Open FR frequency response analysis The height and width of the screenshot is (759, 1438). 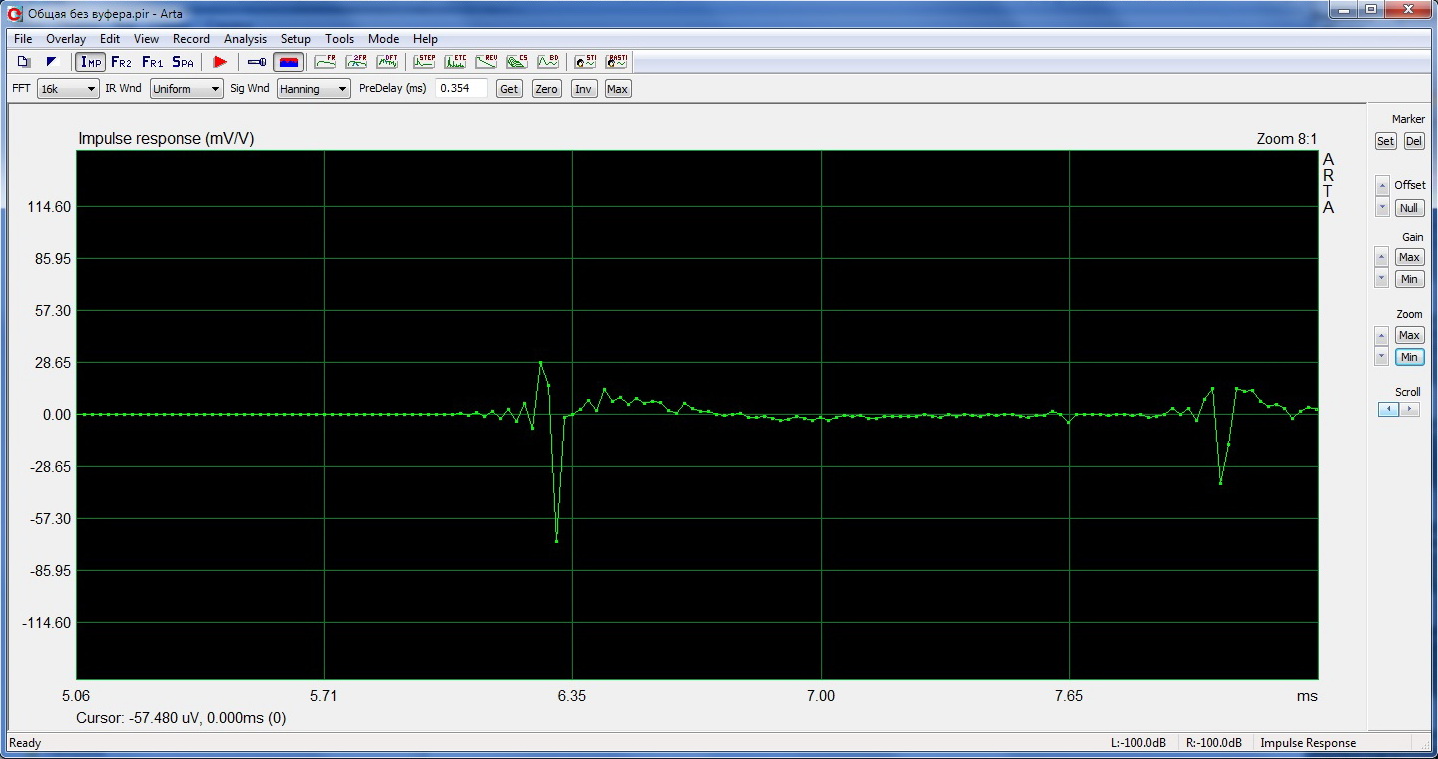pyautogui.click(x=325, y=62)
